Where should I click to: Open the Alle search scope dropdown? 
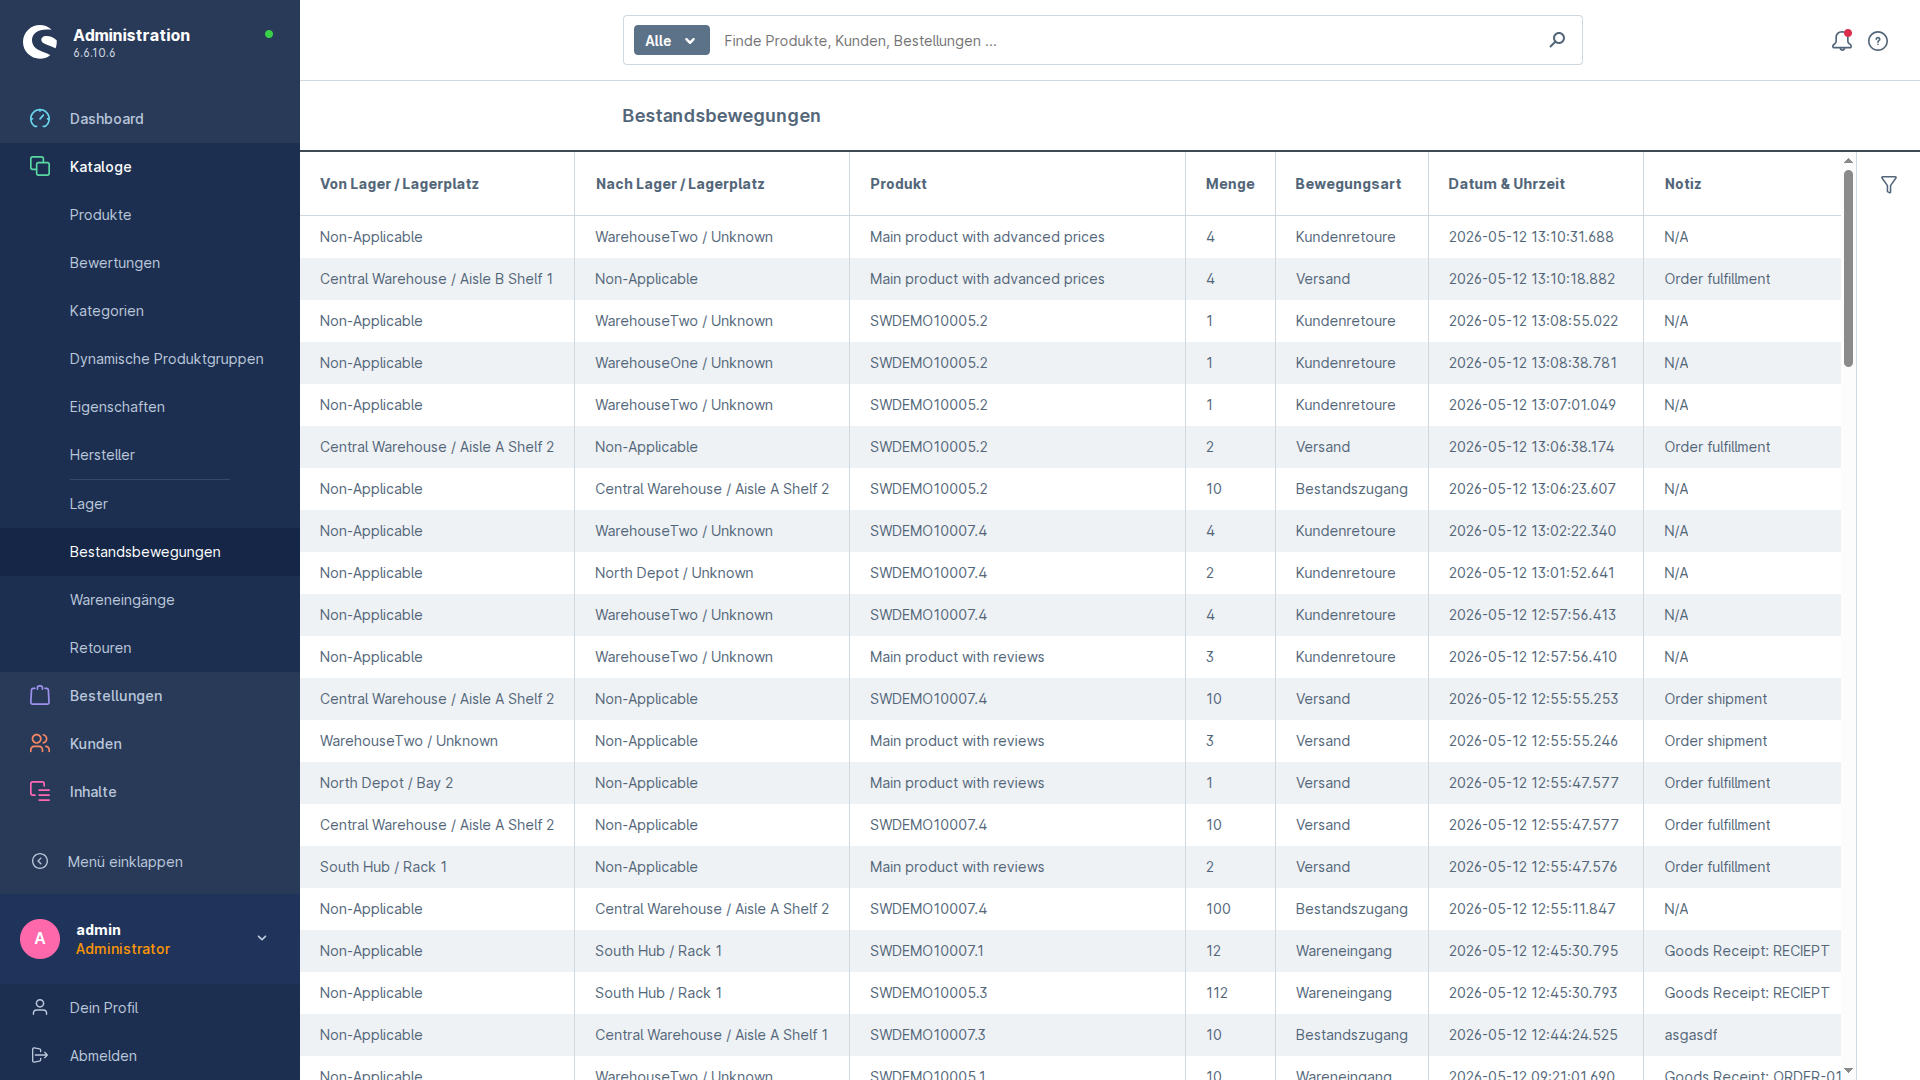[x=671, y=41]
